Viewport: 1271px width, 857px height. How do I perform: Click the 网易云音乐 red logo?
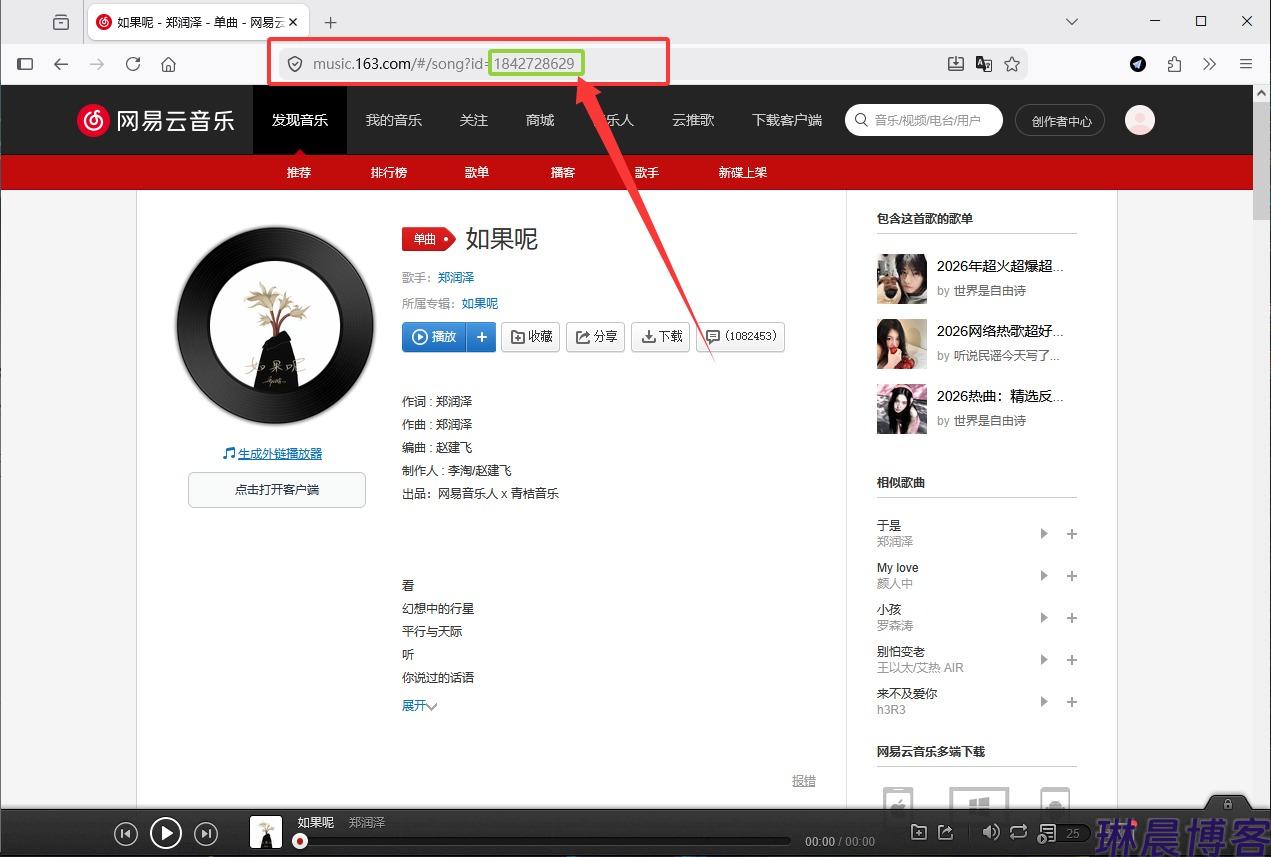click(x=155, y=119)
